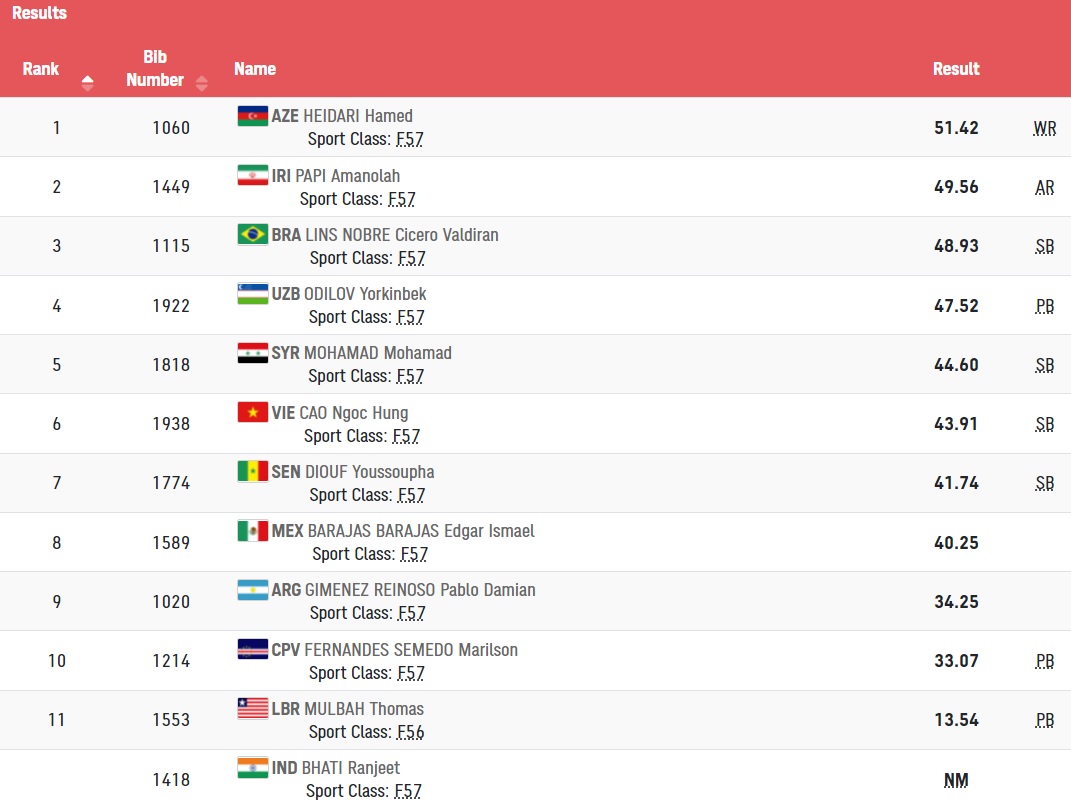Click the WR record abbreviation

[x=1044, y=128]
